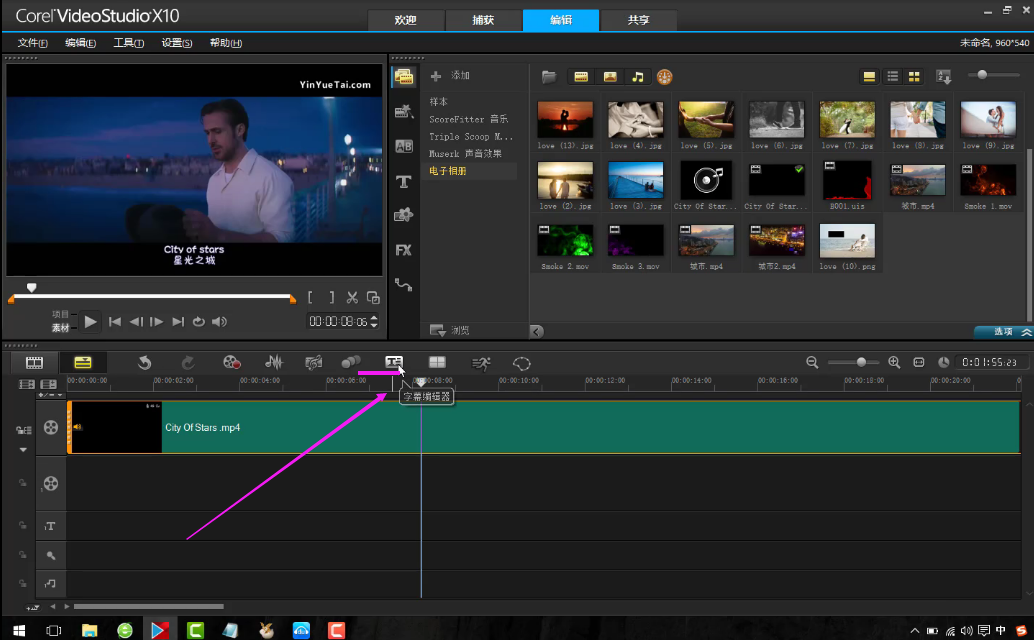
Task: Open the FX filter library
Action: 404,250
